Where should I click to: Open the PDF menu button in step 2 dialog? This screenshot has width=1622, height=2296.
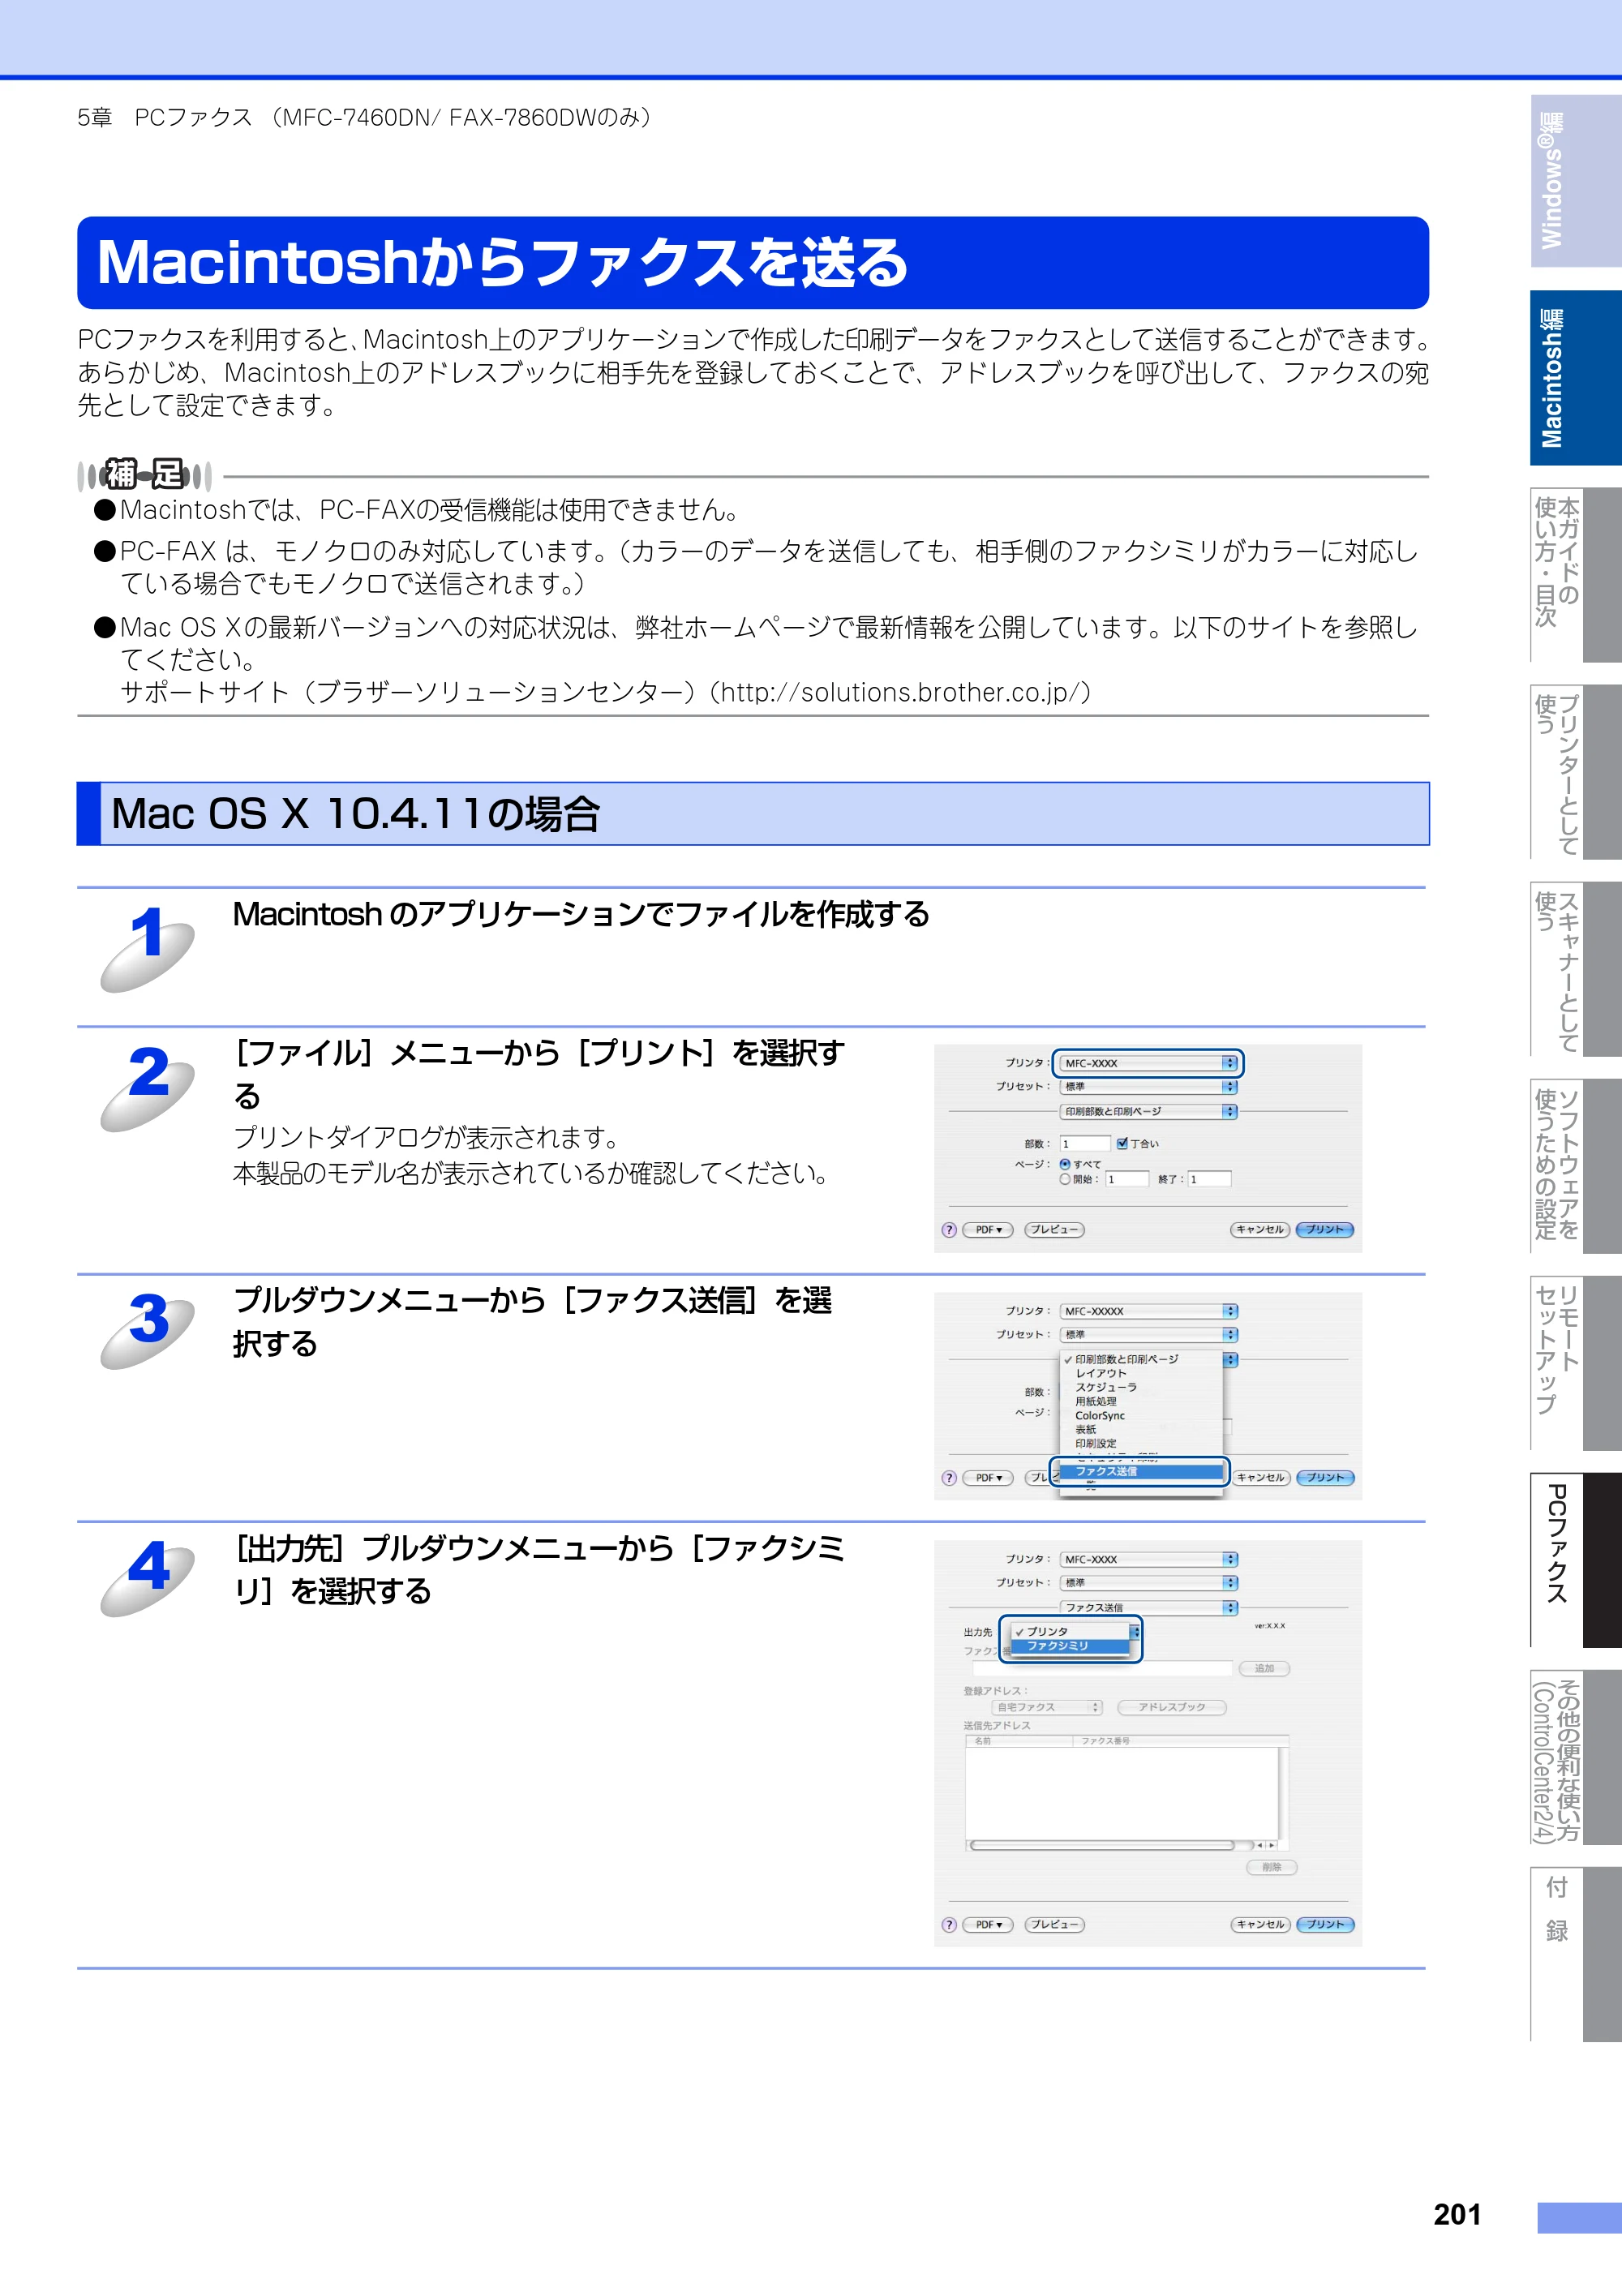point(988,1229)
